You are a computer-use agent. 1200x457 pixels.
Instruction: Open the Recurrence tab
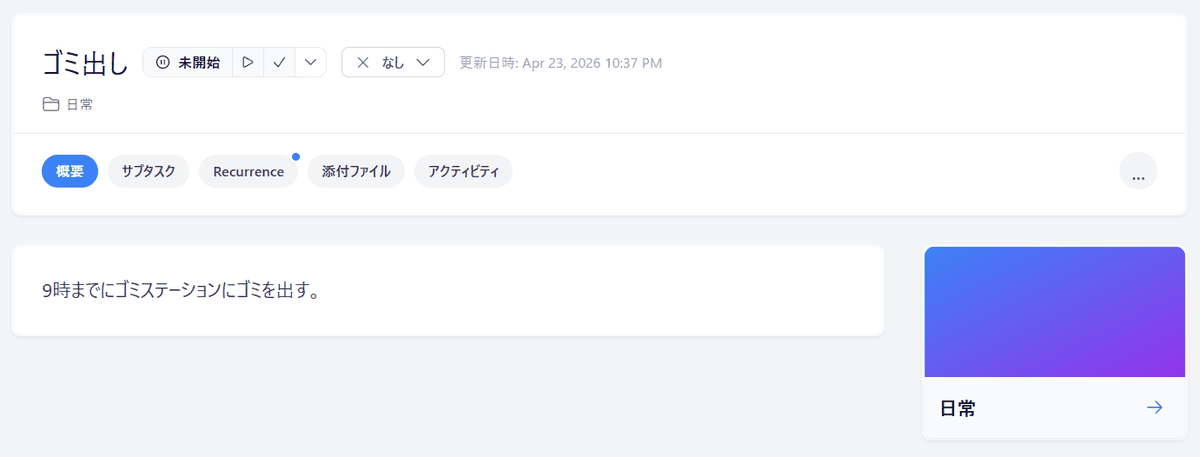248,172
